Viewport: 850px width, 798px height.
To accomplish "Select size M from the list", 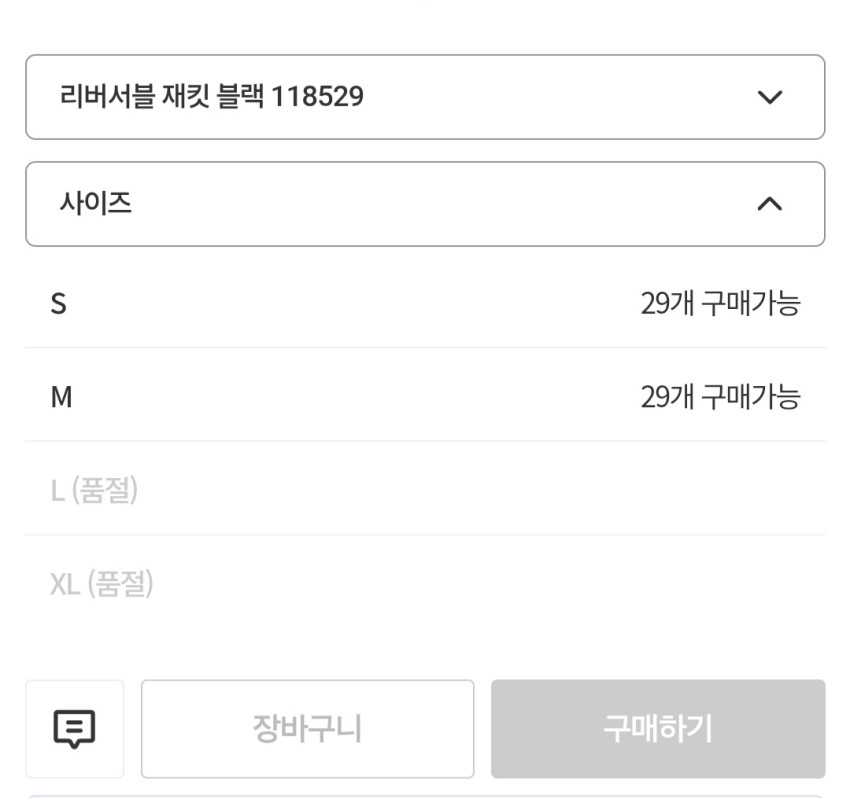I will pyautogui.click(x=61, y=397).
